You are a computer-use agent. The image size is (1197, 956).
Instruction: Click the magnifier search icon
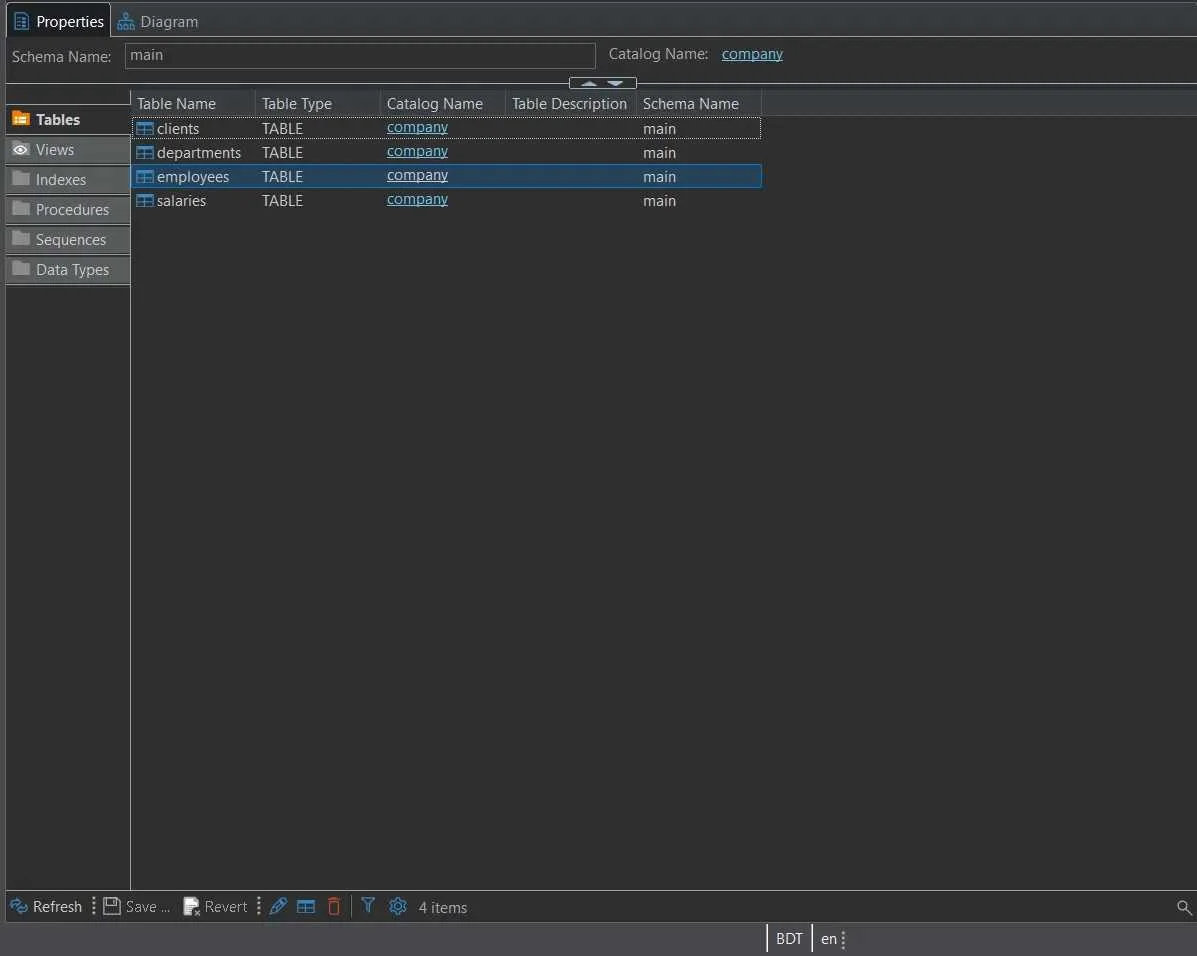(1184, 907)
